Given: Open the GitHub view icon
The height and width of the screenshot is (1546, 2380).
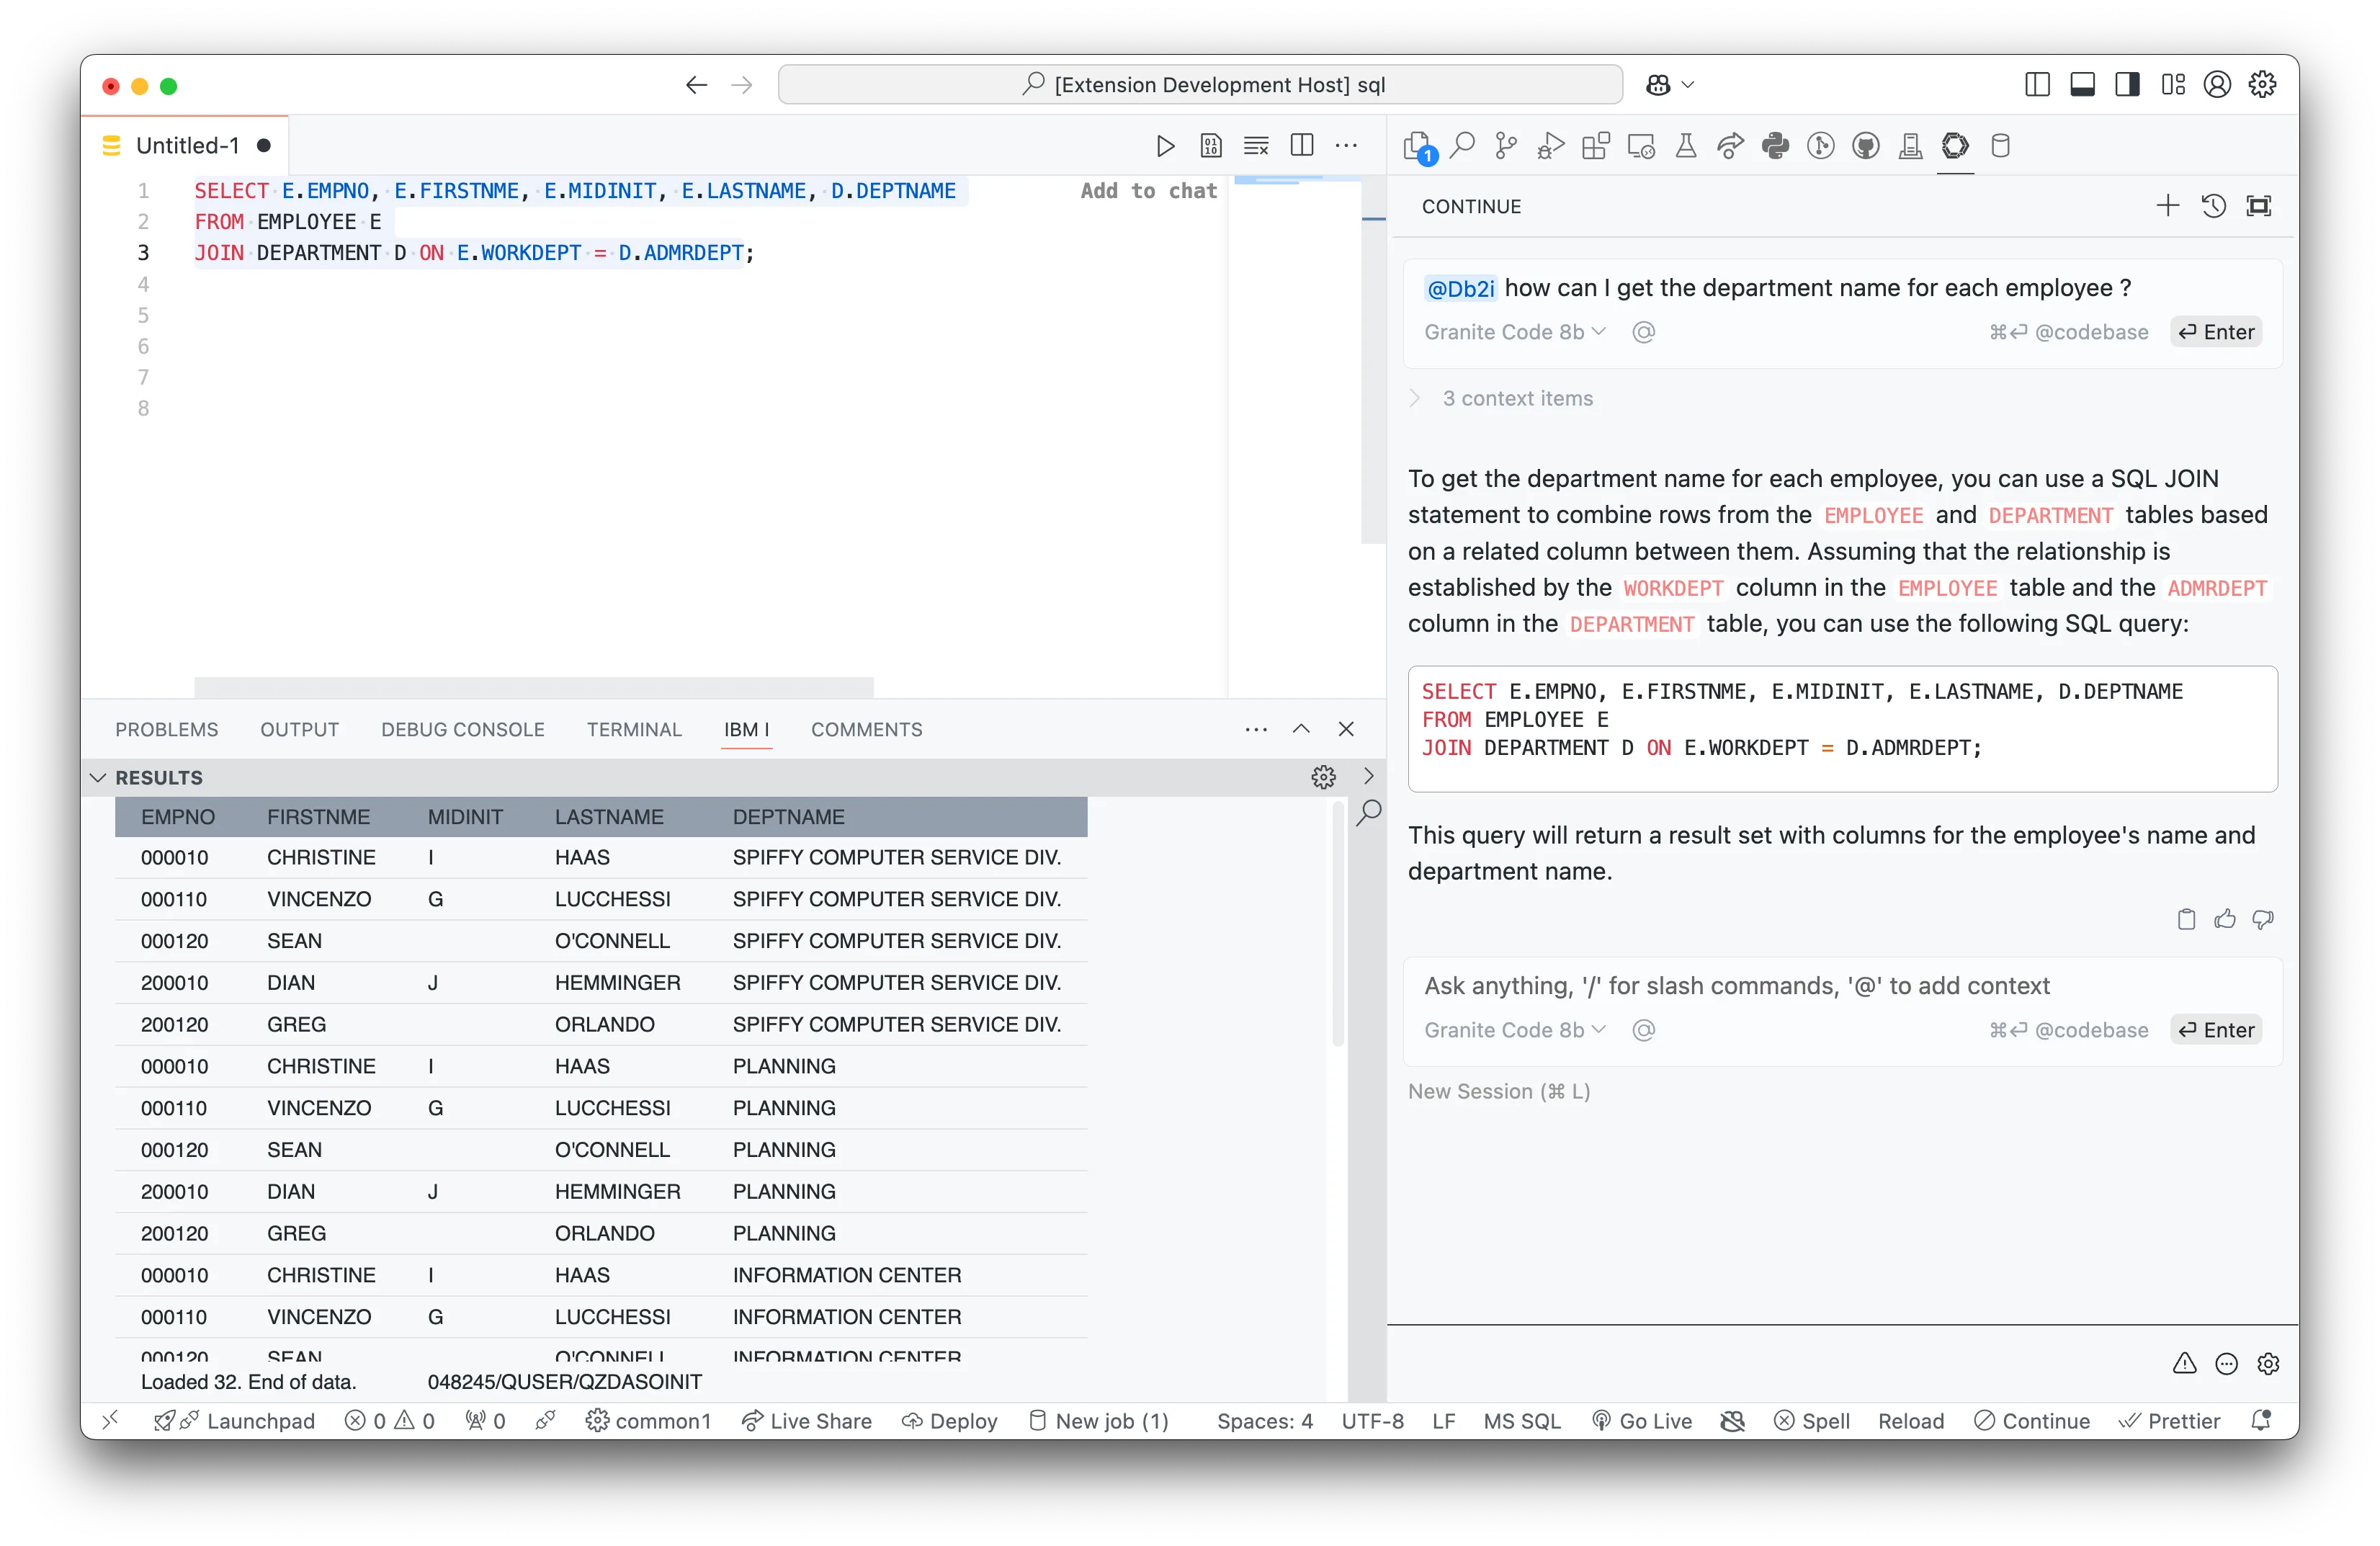Looking at the screenshot, I should (1866, 146).
